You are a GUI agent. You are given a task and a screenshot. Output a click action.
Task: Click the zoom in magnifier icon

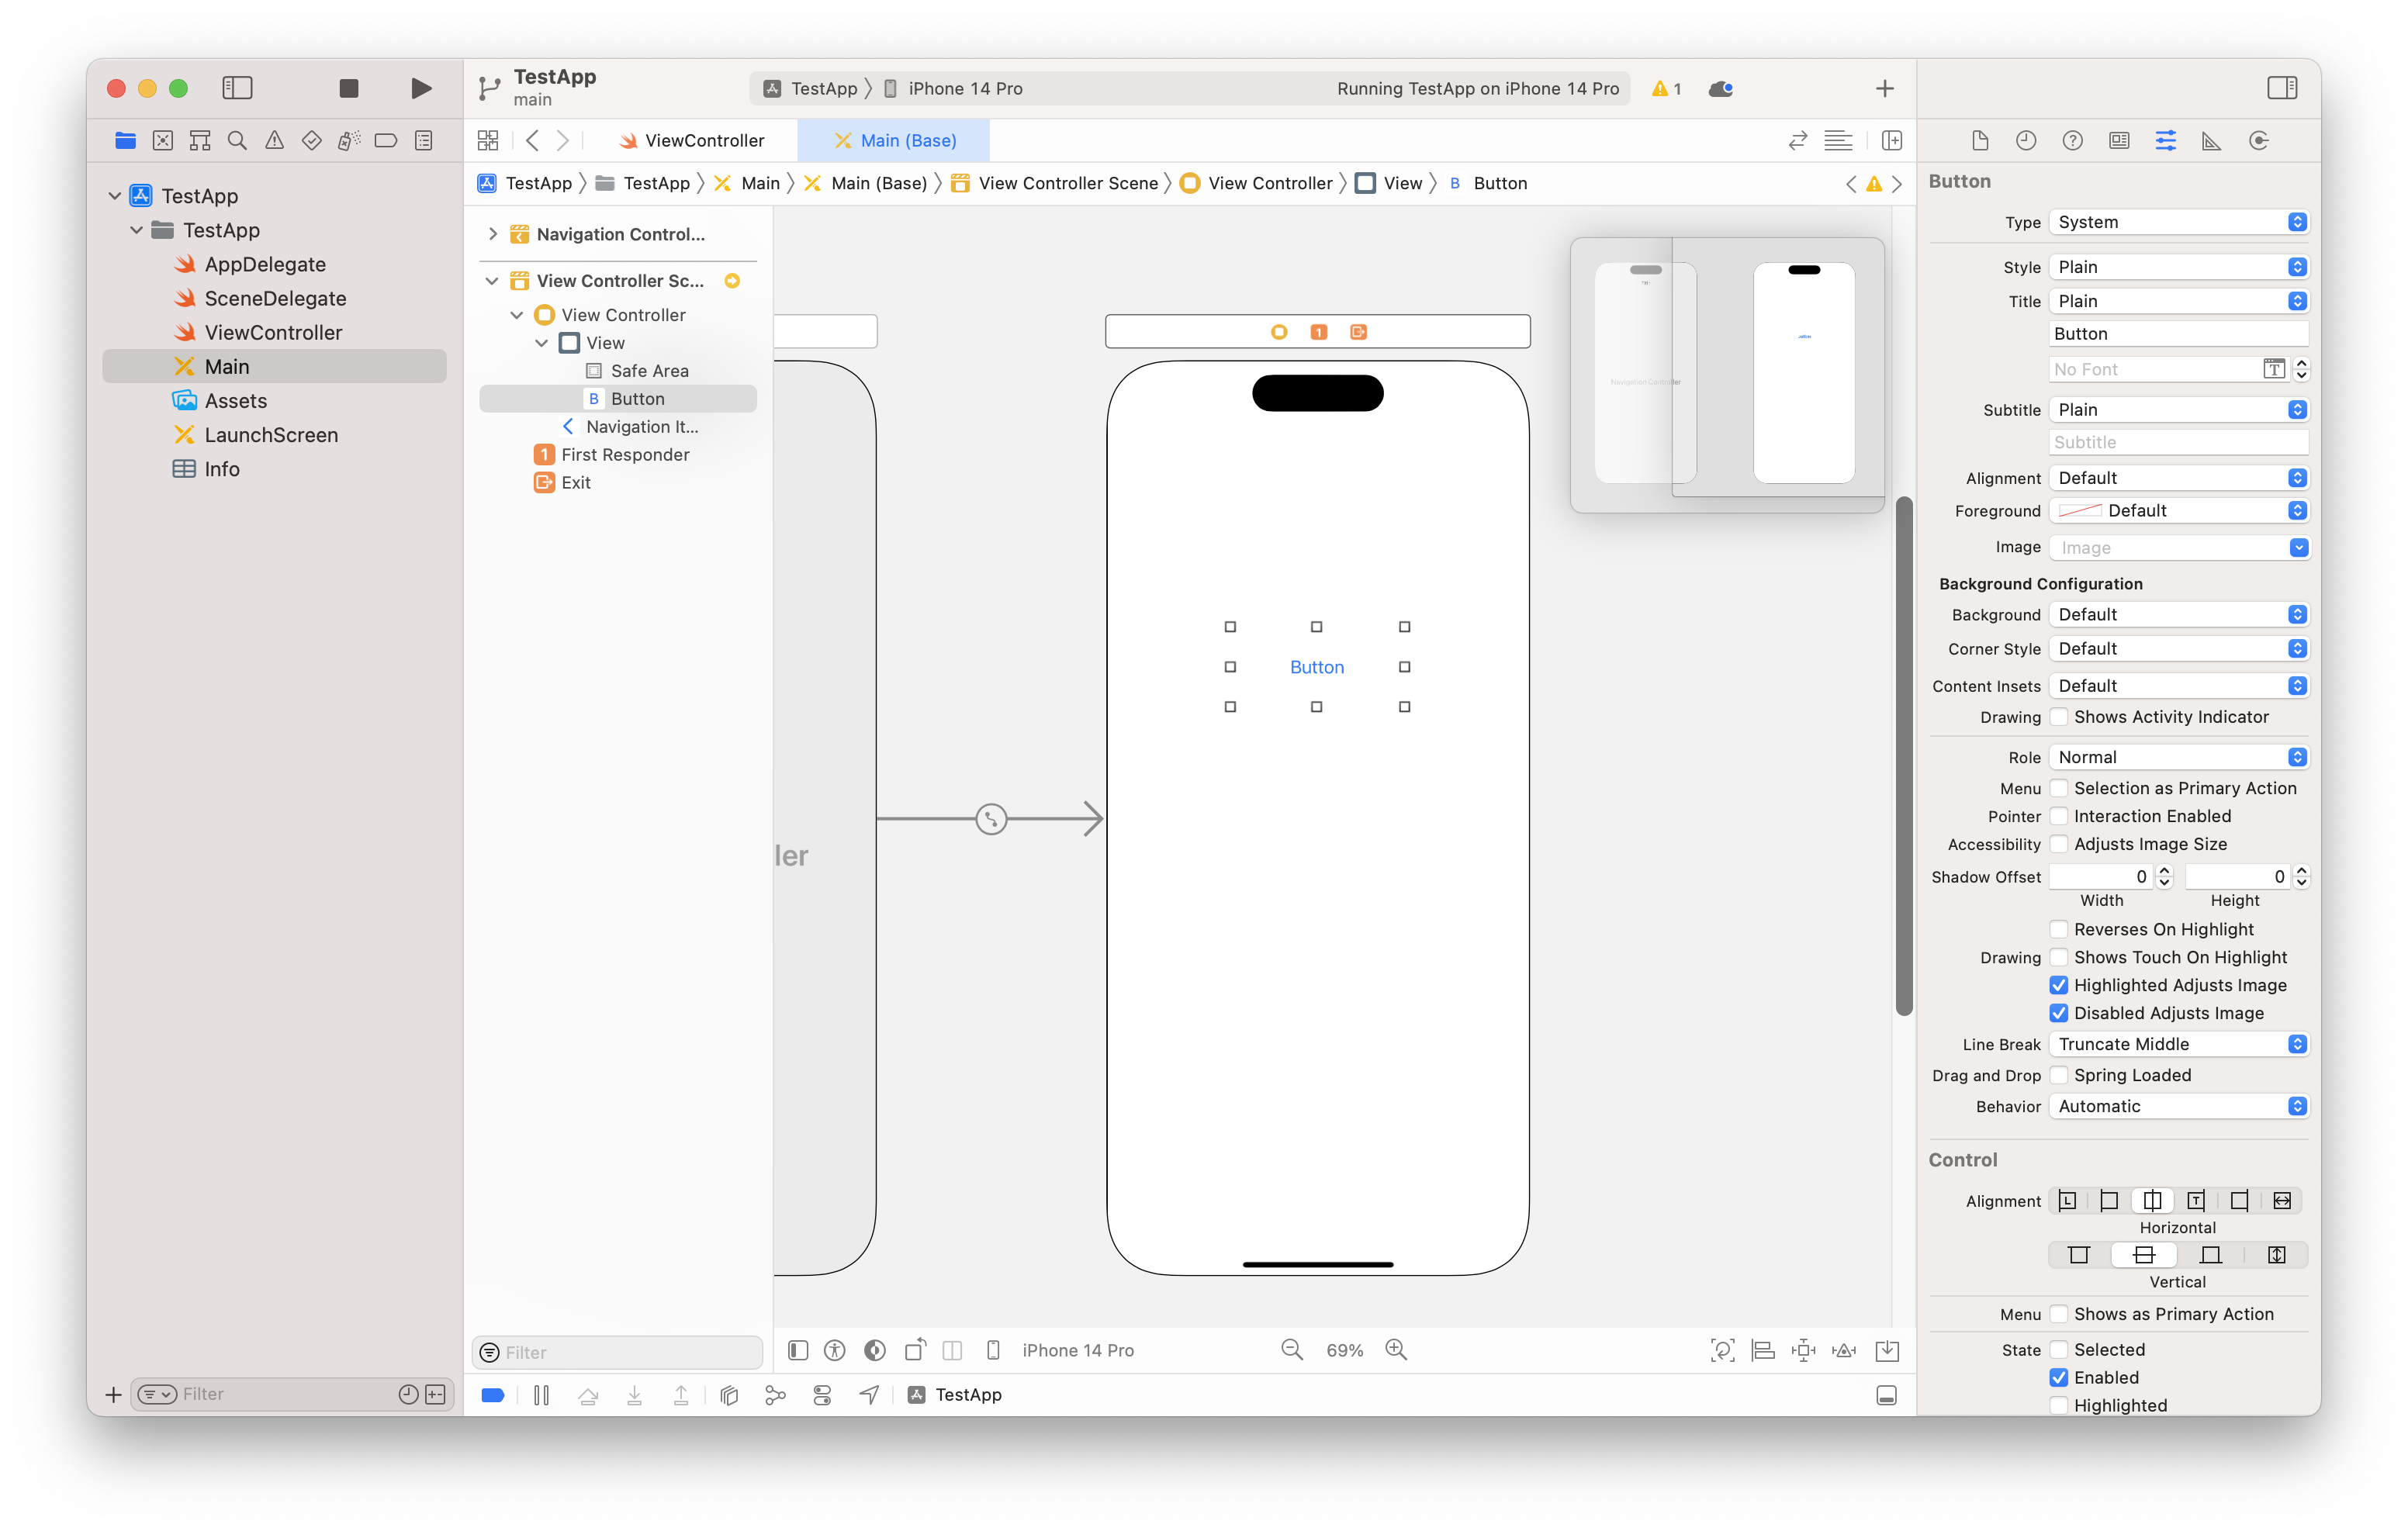(x=1396, y=1350)
